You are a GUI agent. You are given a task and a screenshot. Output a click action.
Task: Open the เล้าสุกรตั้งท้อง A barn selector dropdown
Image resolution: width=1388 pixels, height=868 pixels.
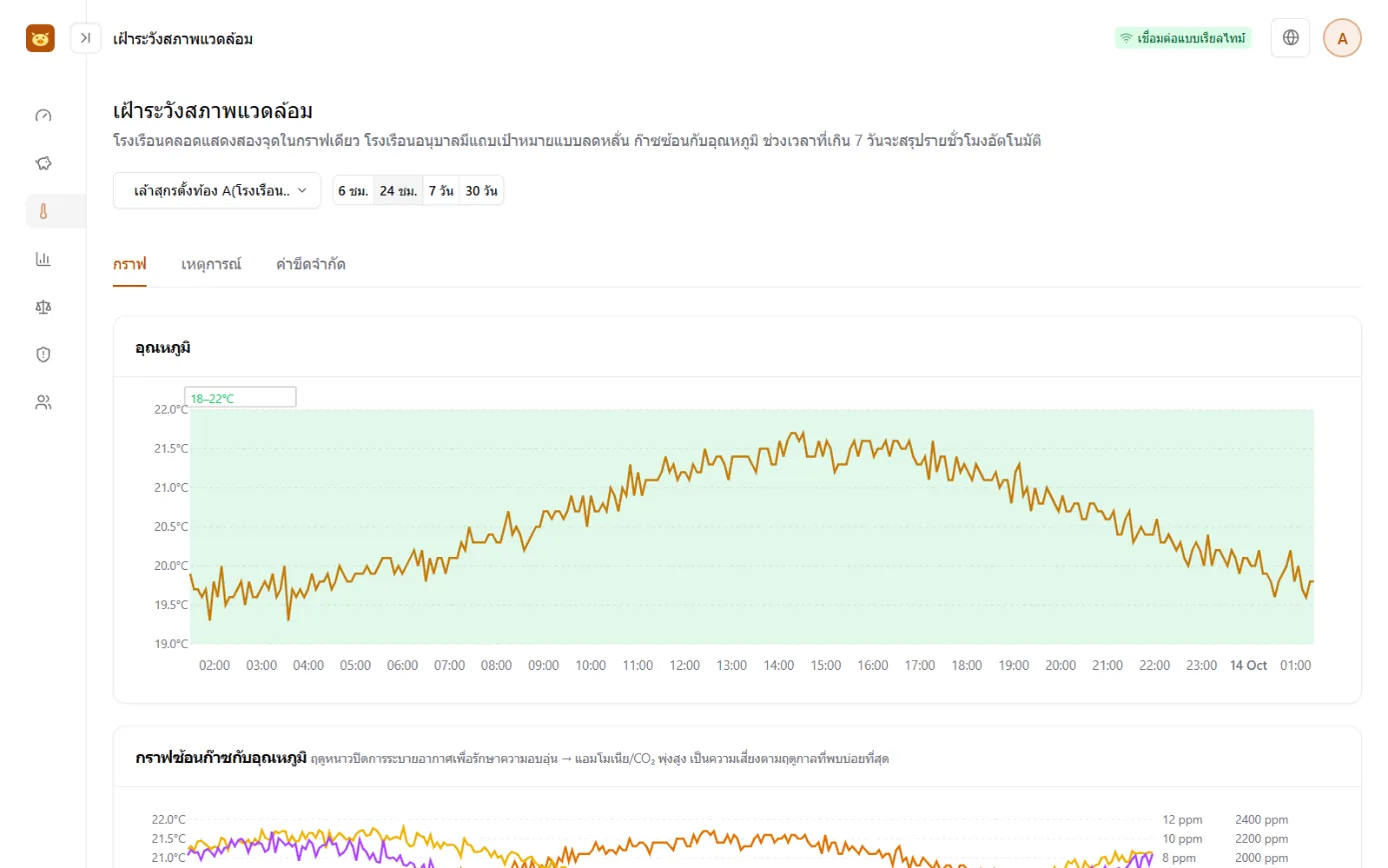pos(217,190)
